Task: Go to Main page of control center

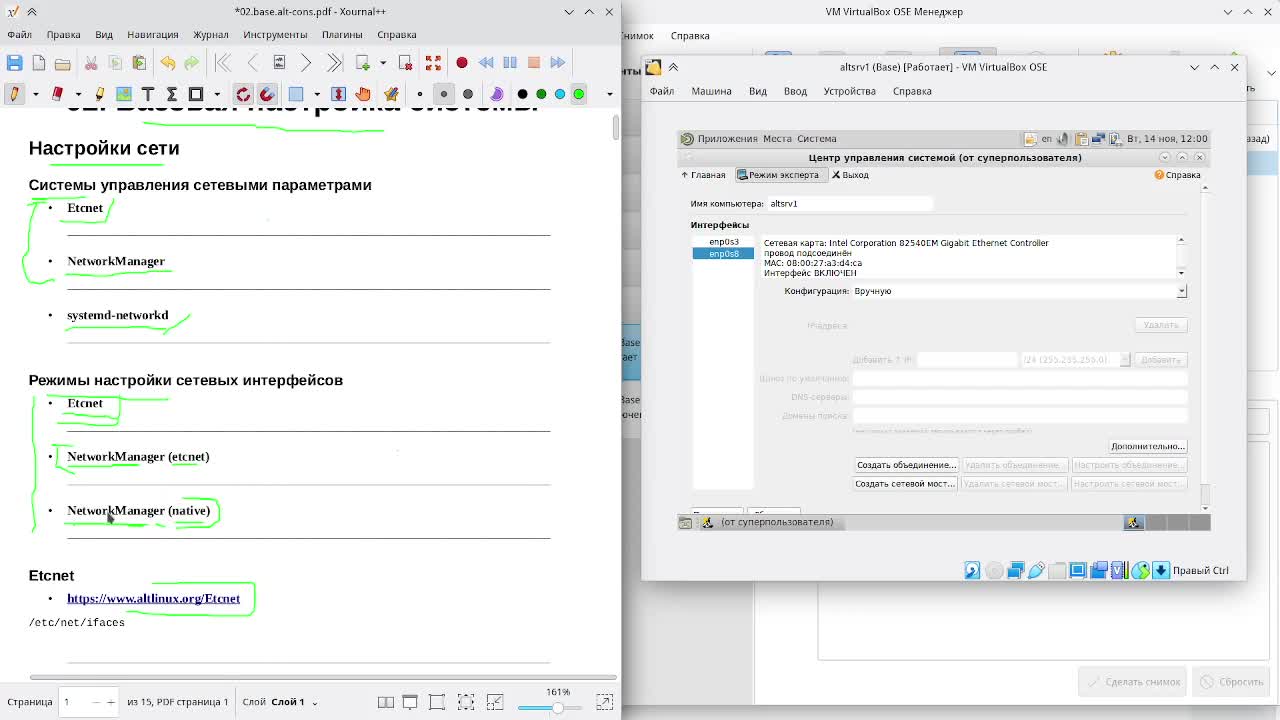Action: point(704,175)
